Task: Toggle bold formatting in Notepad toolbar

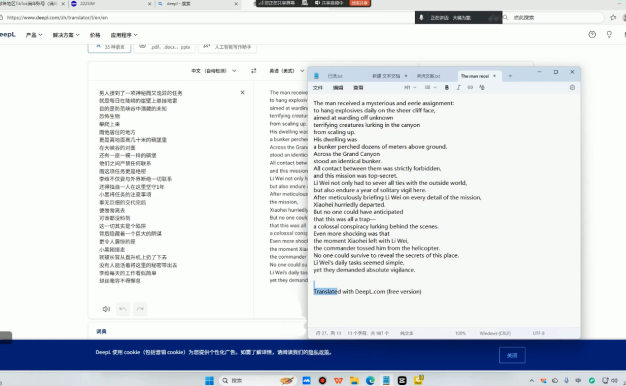Action: tap(446, 87)
